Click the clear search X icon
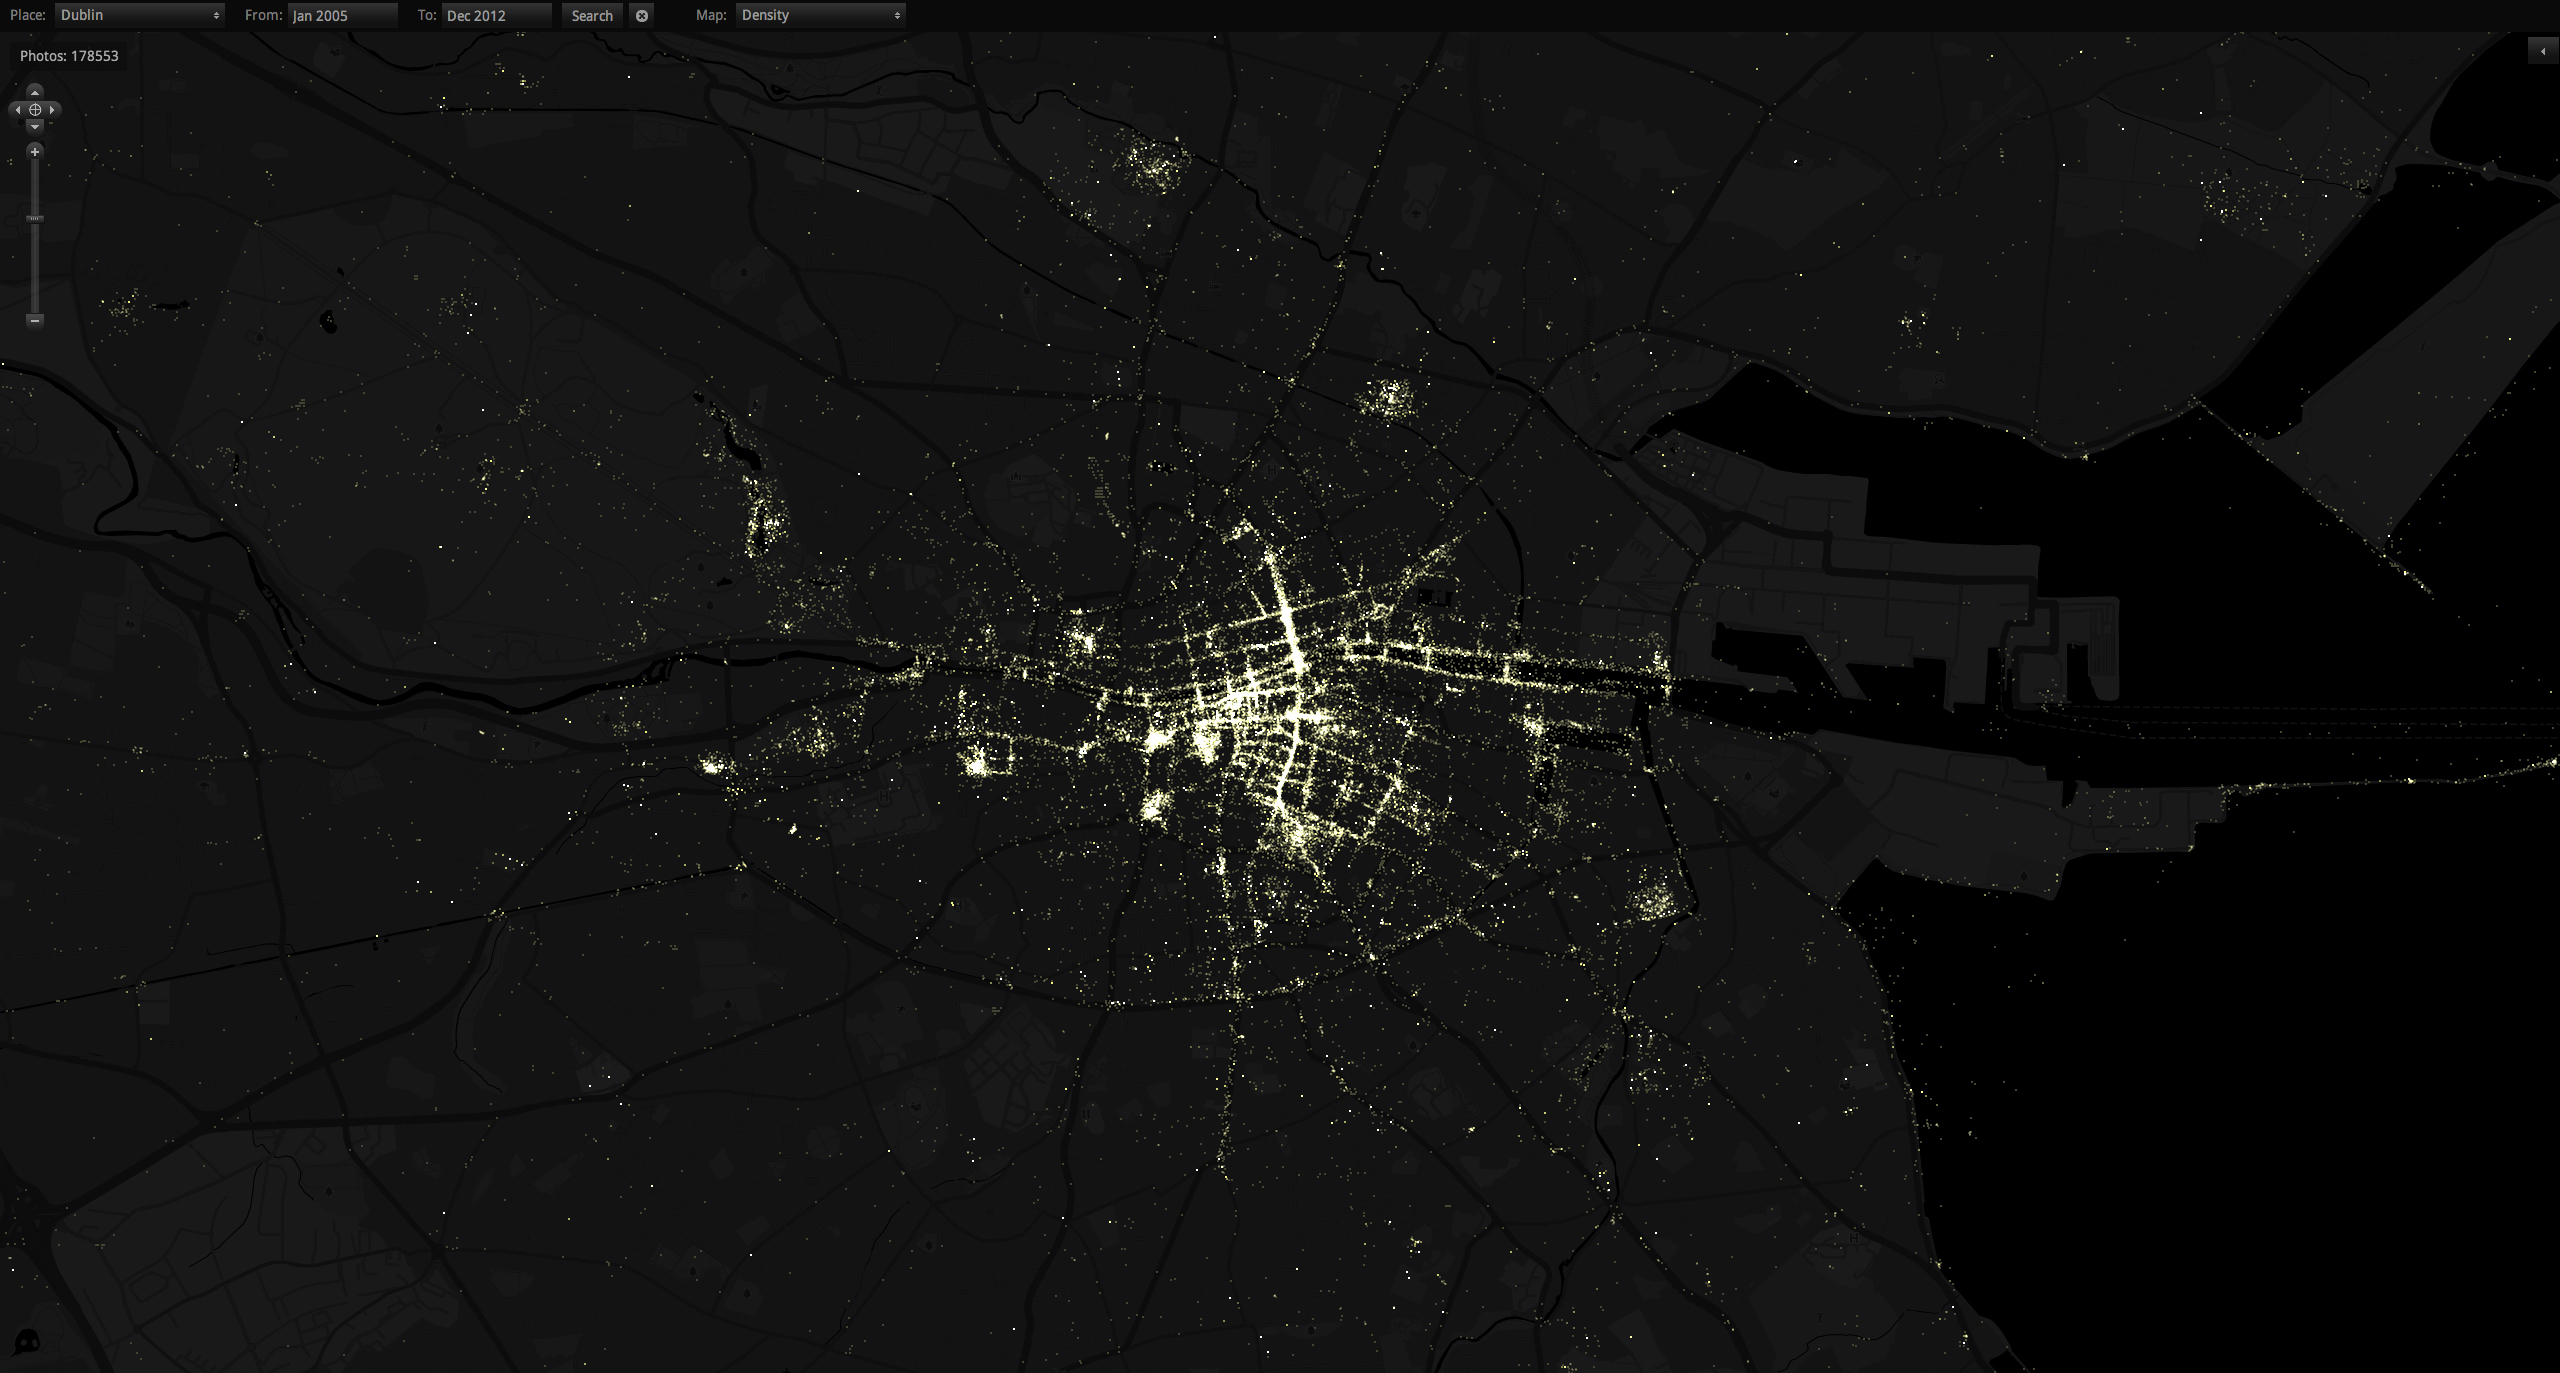The width and height of the screenshot is (2560, 1373). (x=642, y=16)
